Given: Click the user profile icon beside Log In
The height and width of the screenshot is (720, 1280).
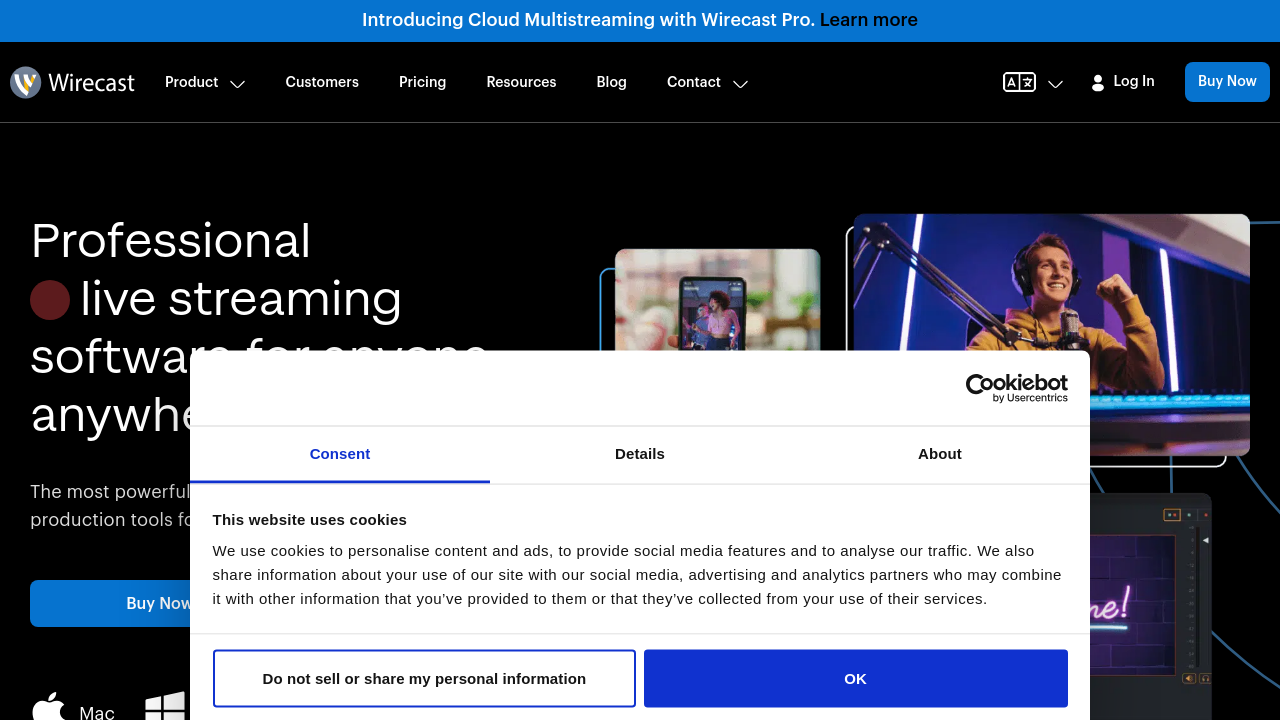Looking at the screenshot, I should click(x=1097, y=83).
